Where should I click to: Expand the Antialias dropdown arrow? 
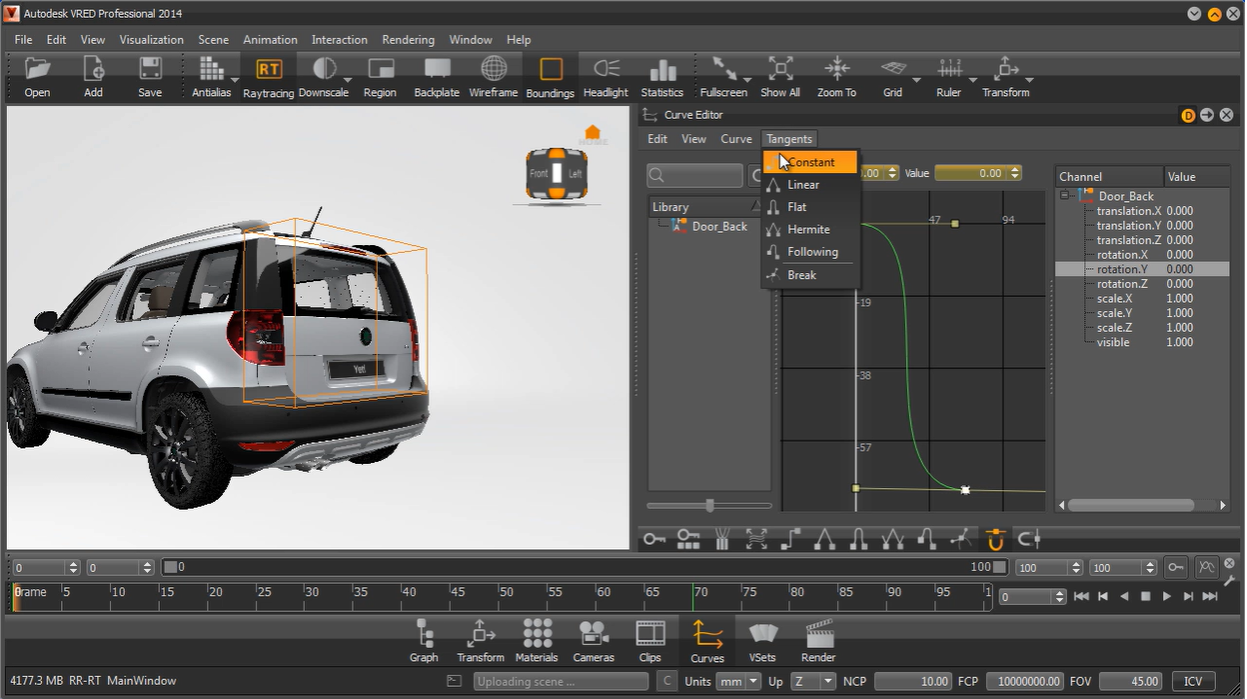(x=235, y=80)
